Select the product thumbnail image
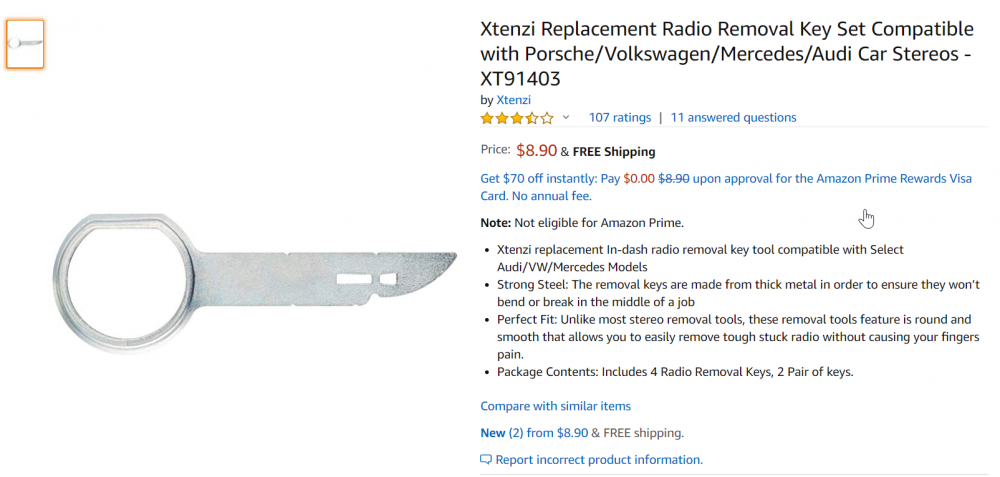Screen dimensions: 1000x477 point(25,43)
